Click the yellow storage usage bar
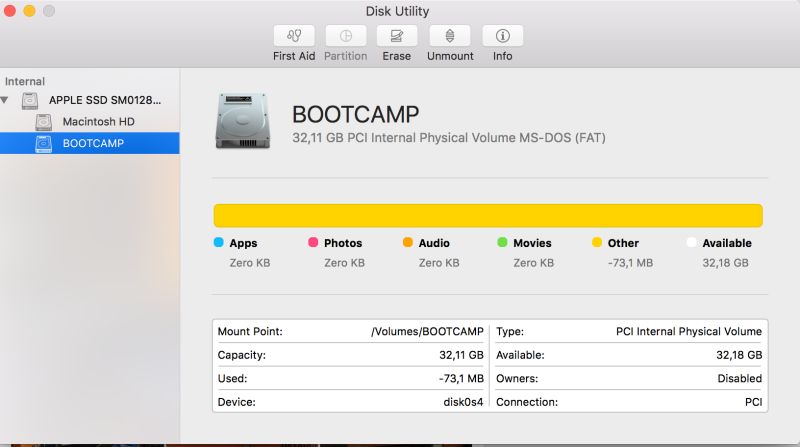Image resolution: width=800 pixels, height=447 pixels. click(x=488, y=215)
